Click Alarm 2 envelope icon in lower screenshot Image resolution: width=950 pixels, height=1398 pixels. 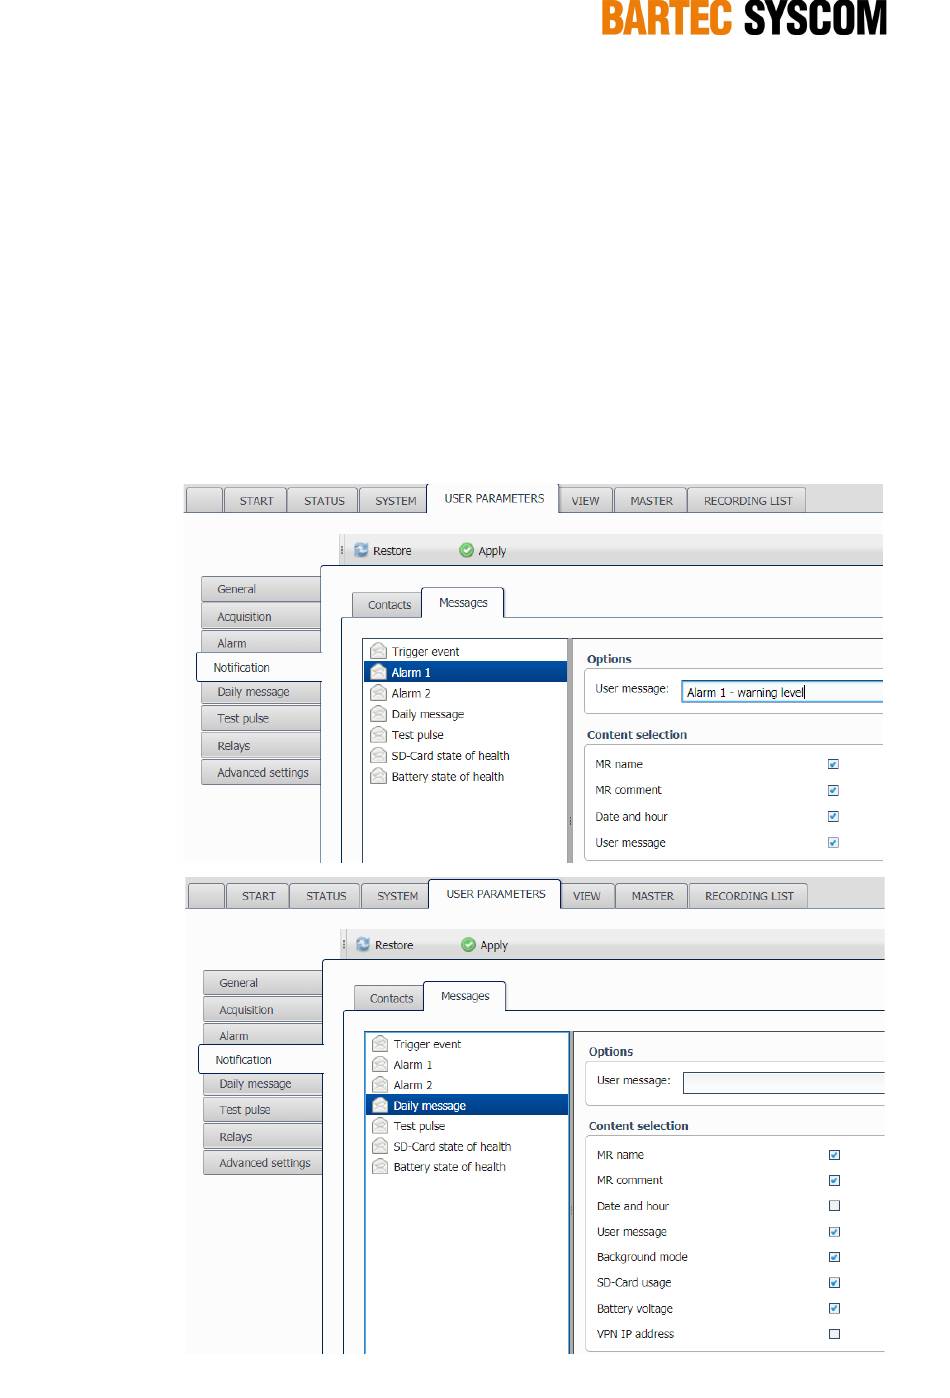click(x=380, y=1085)
